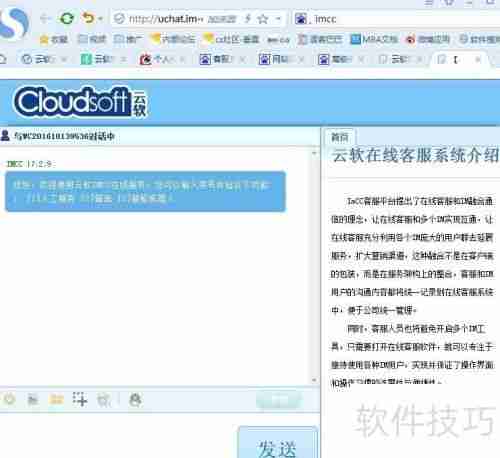The height and width of the screenshot is (458, 500).
Task: Open the dropdown beside the undo arrow
Action: (101, 18)
